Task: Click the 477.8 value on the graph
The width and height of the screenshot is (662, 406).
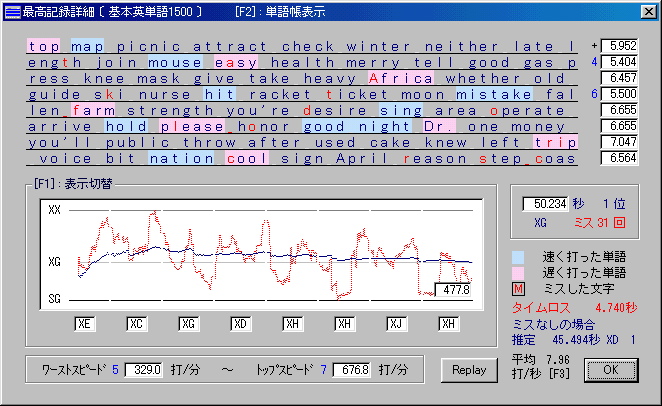Action: (x=453, y=290)
